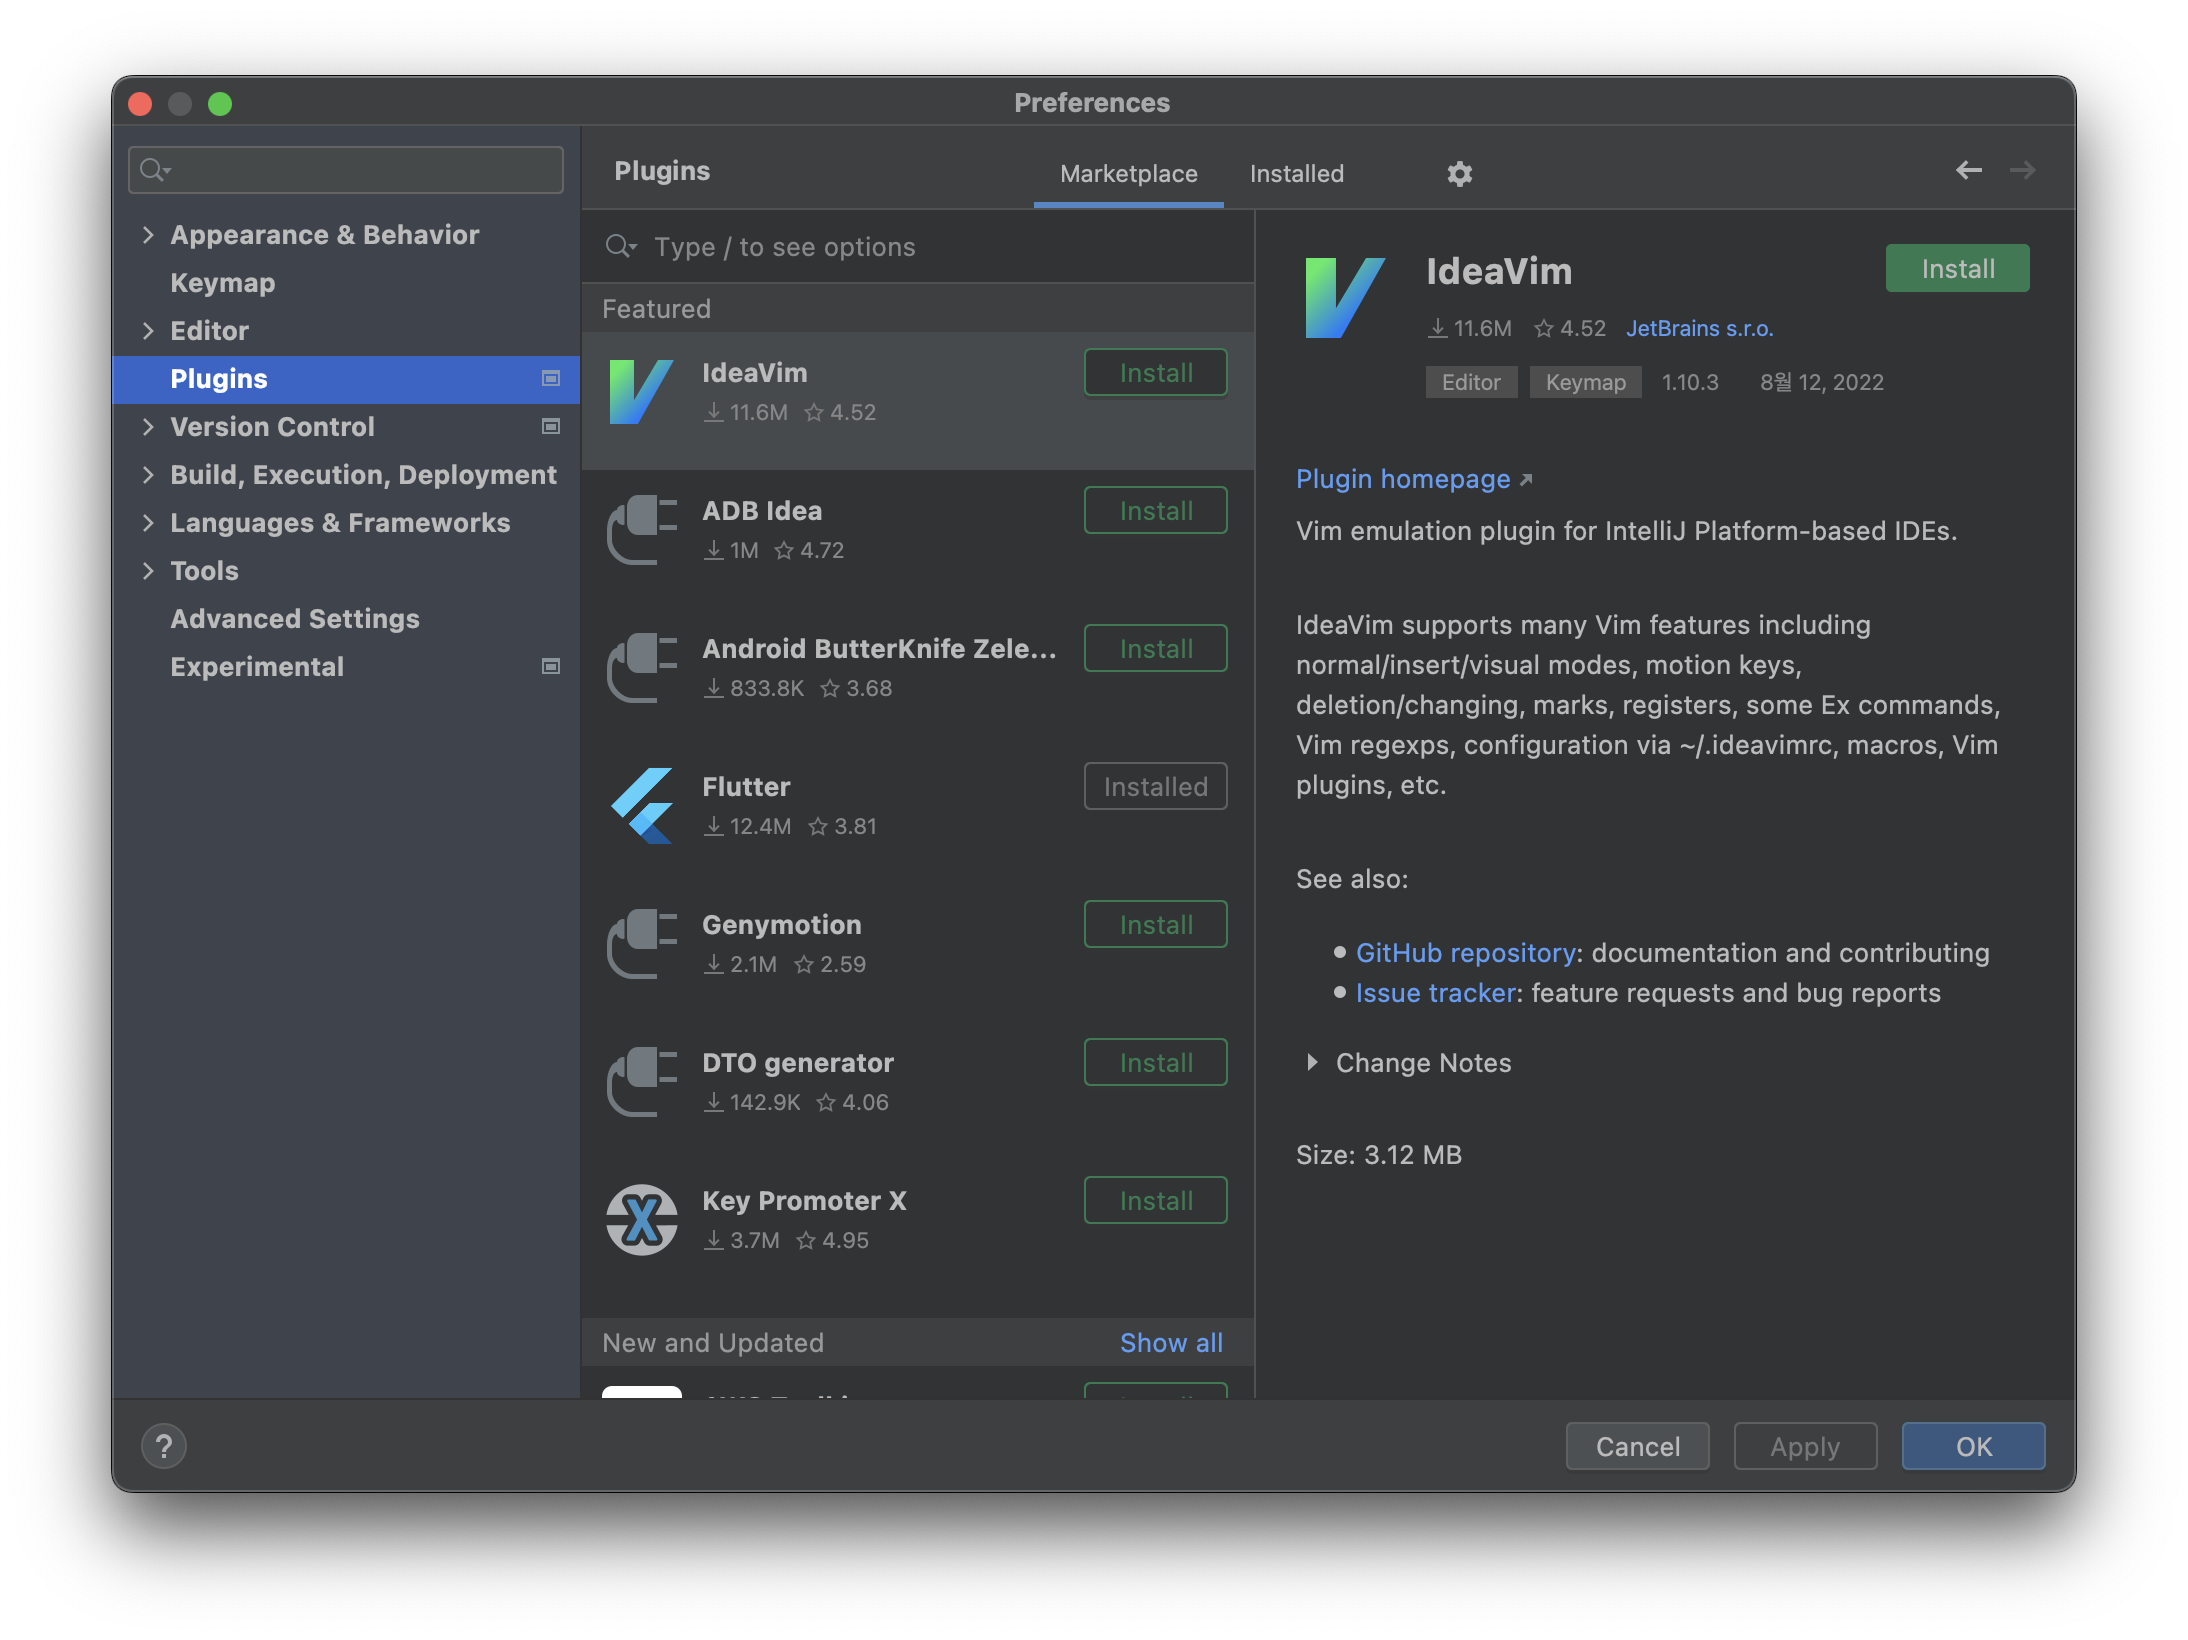Click the Genymotion plugin icon
The width and height of the screenshot is (2188, 1640).
click(x=642, y=943)
